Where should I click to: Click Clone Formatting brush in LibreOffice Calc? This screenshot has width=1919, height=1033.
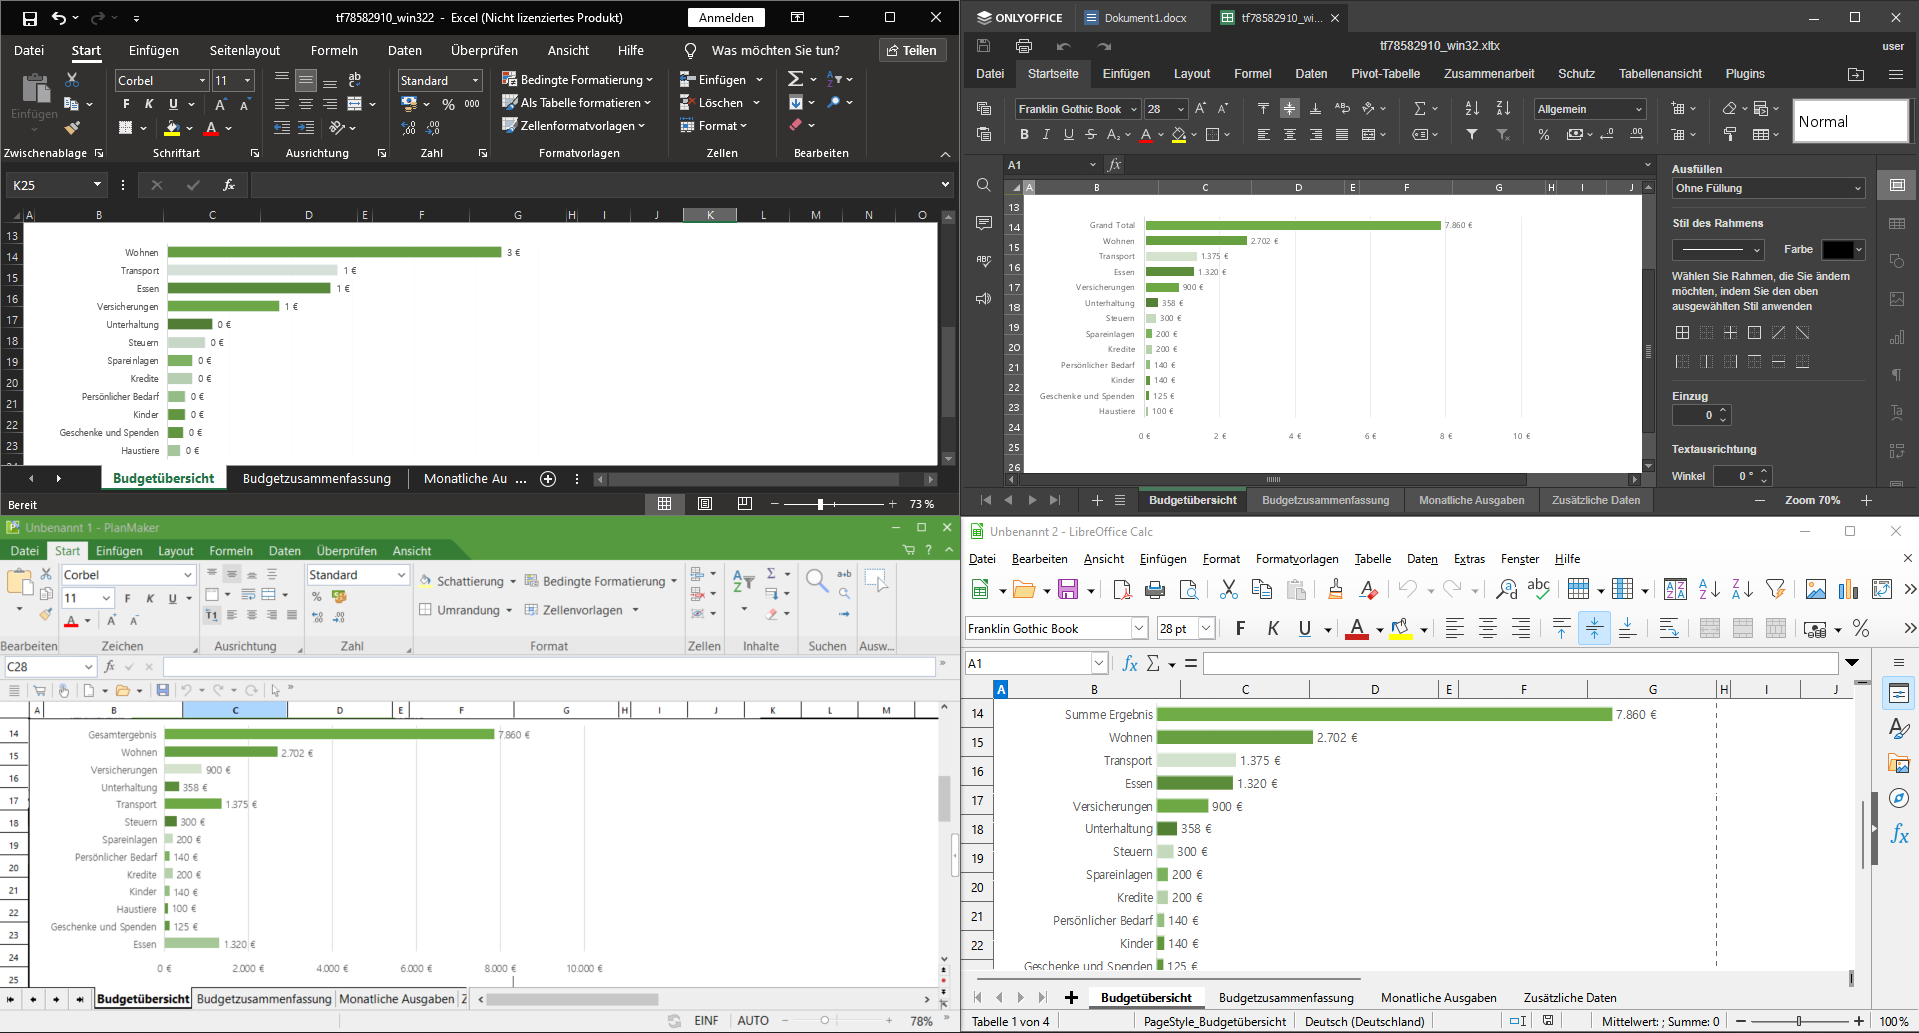(1335, 590)
